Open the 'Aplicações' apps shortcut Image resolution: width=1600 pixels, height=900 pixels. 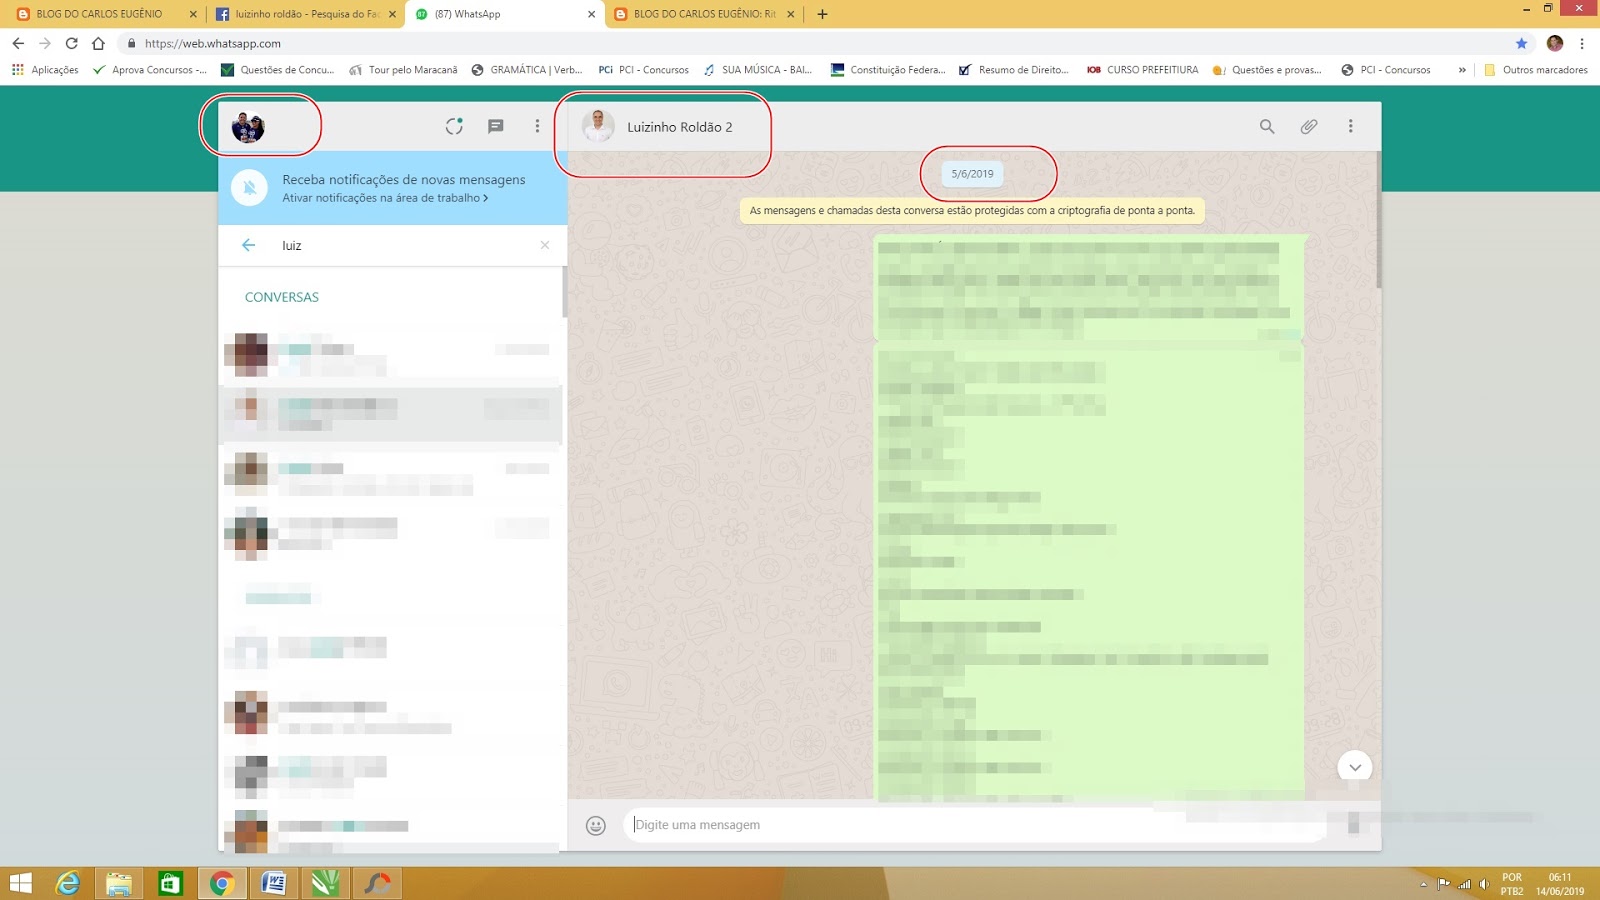[45, 70]
